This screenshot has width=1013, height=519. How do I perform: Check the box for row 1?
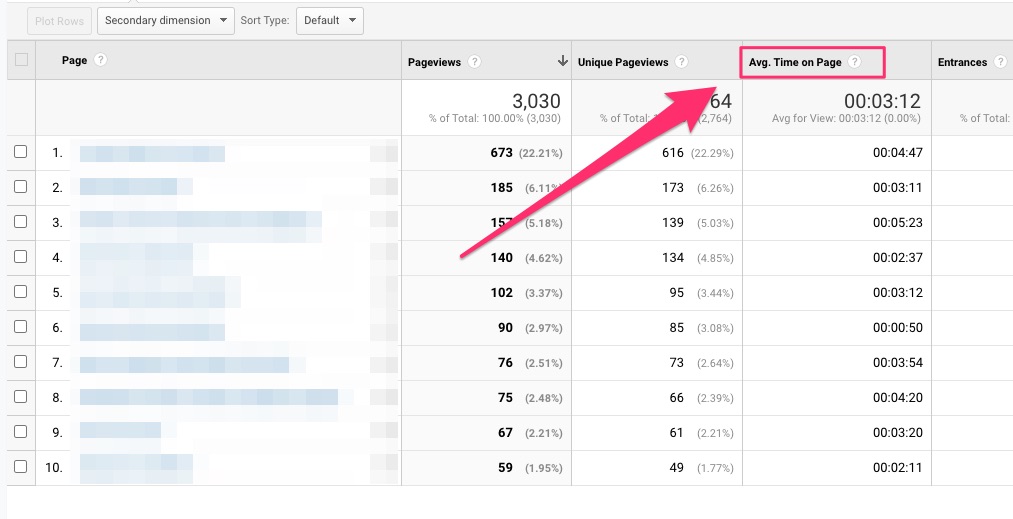point(21,152)
